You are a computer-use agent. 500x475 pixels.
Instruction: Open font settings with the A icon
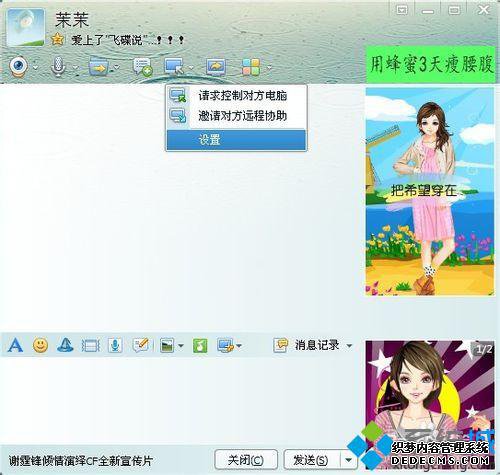(15, 345)
